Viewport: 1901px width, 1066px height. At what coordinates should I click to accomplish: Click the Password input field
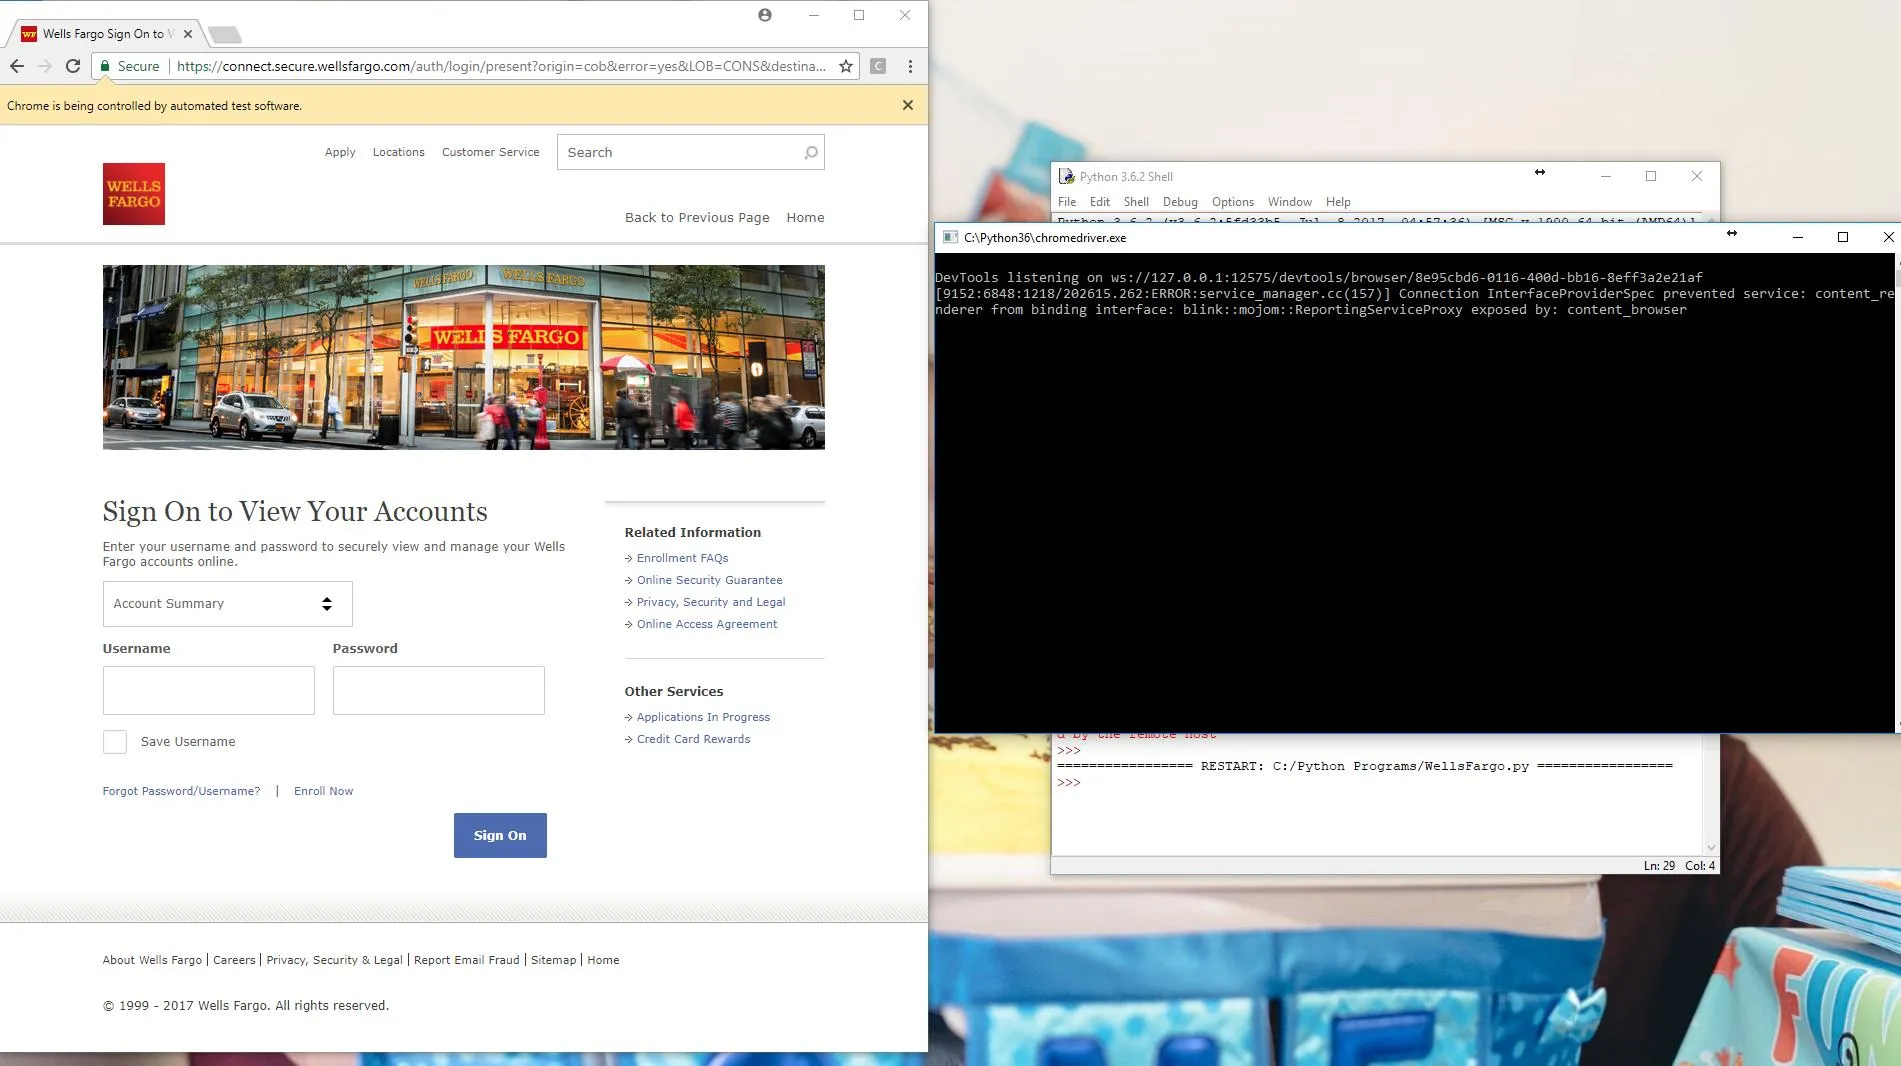point(439,690)
